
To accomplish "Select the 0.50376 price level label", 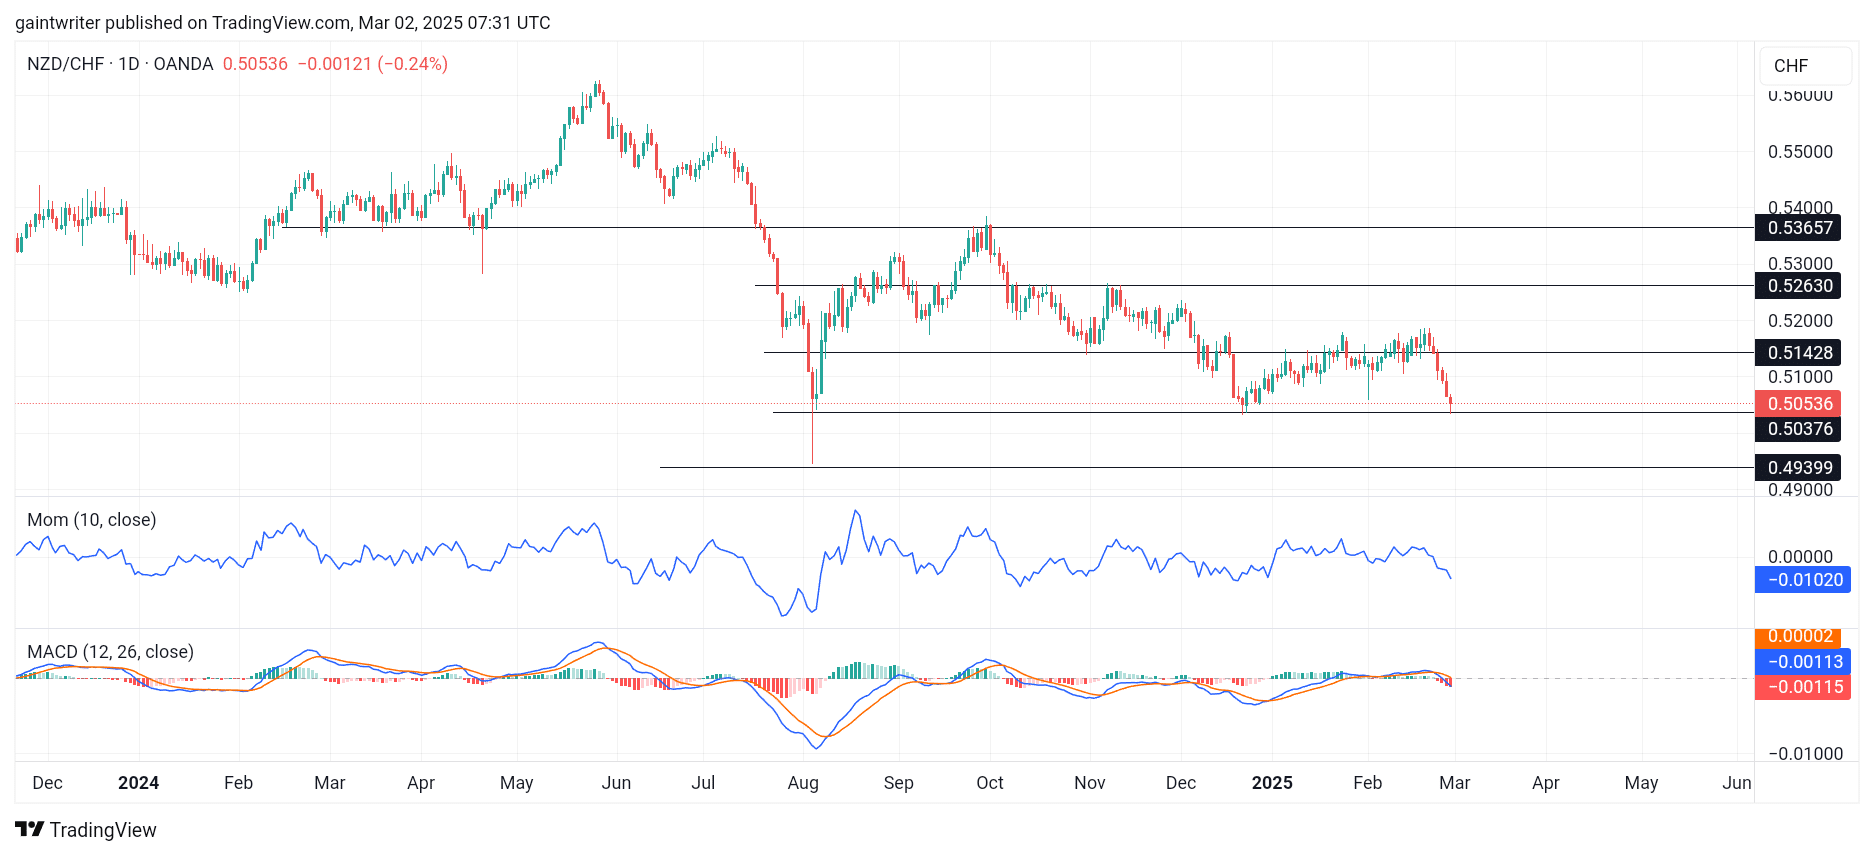I will pyautogui.click(x=1798, y=429).
